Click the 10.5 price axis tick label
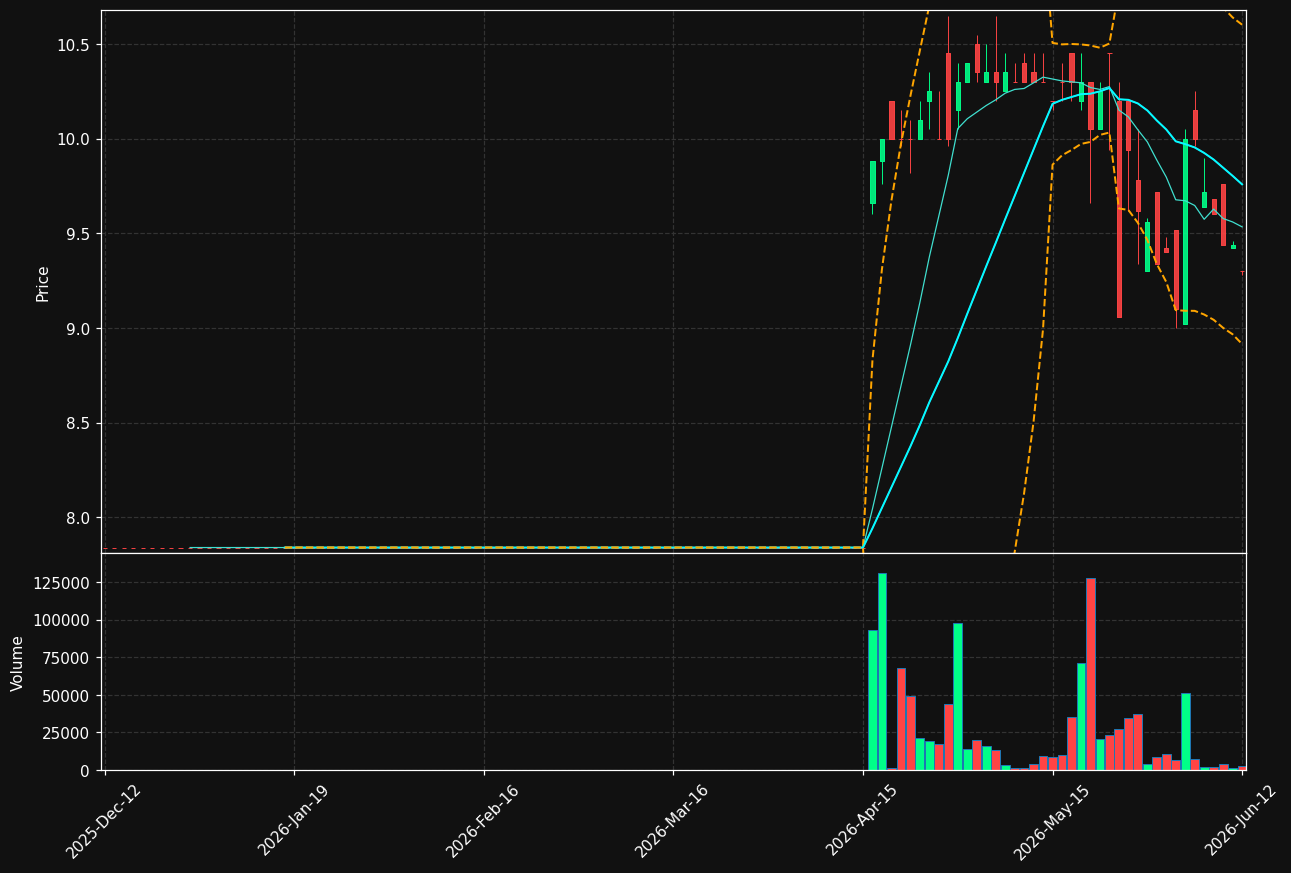Viewport: 1291px width, 873px height. point(74,45)
